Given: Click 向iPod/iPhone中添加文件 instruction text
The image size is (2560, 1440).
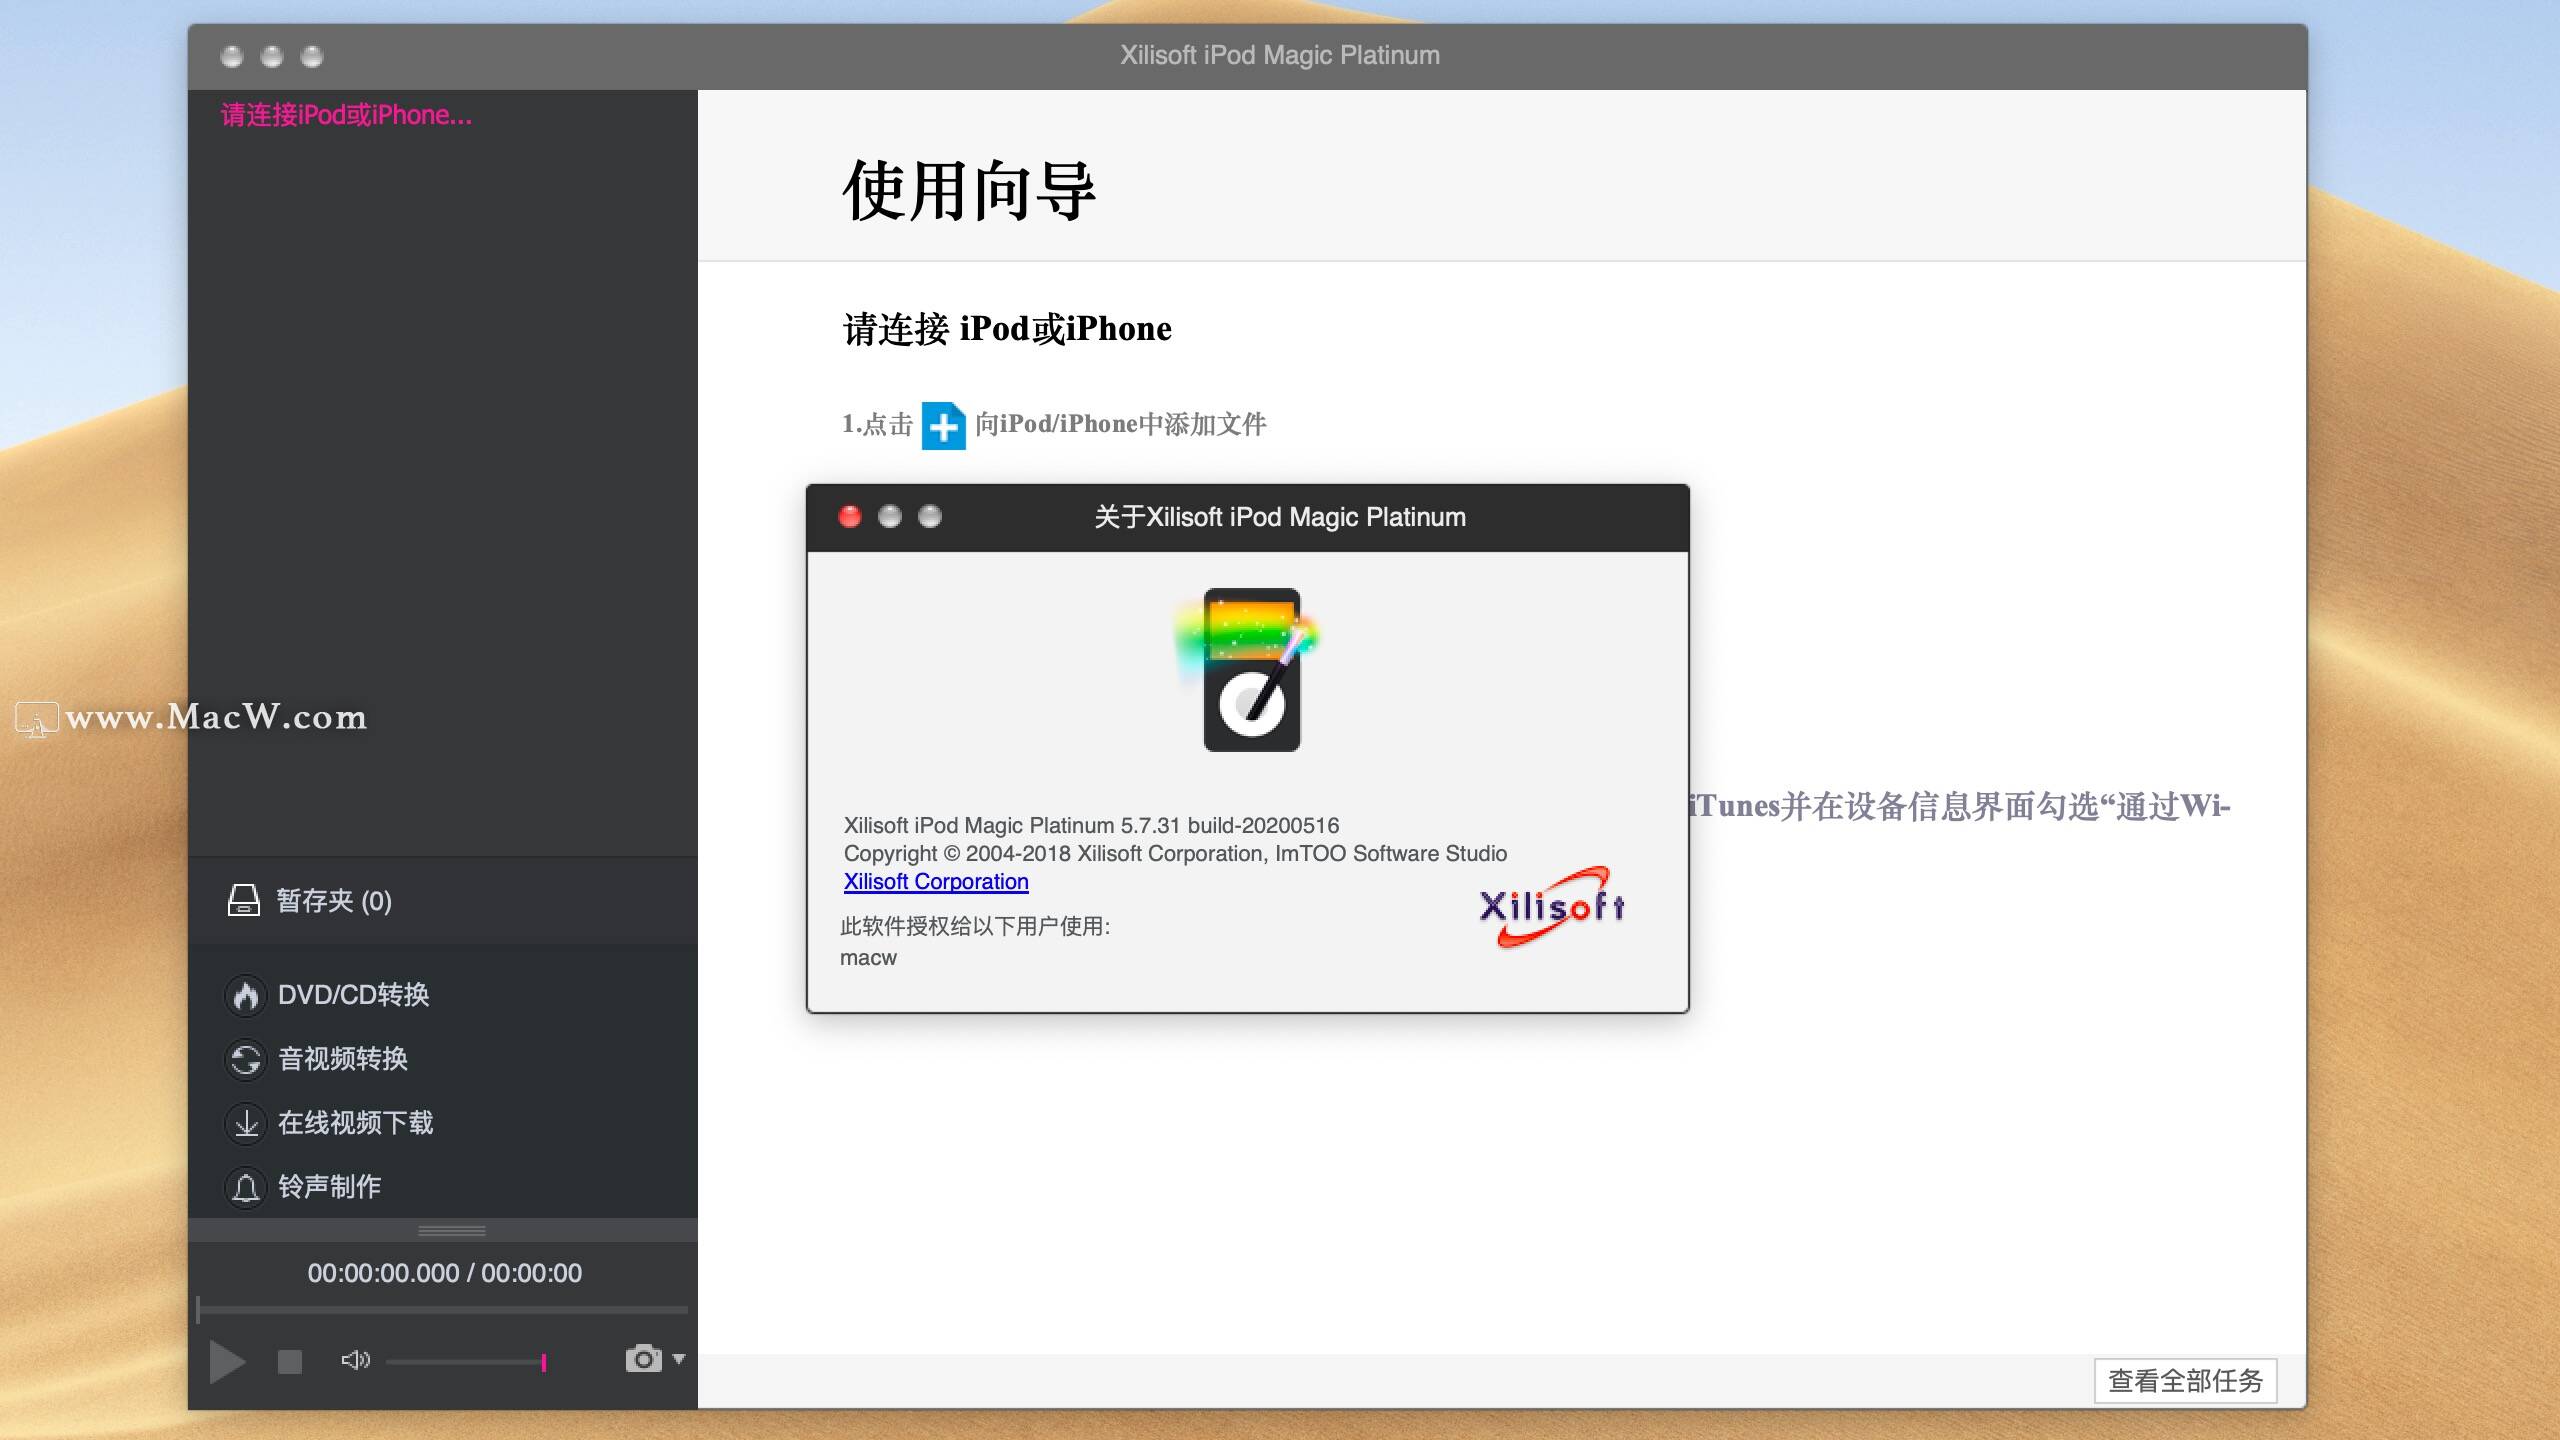Looking at the screenshot, I should 1120,424.
